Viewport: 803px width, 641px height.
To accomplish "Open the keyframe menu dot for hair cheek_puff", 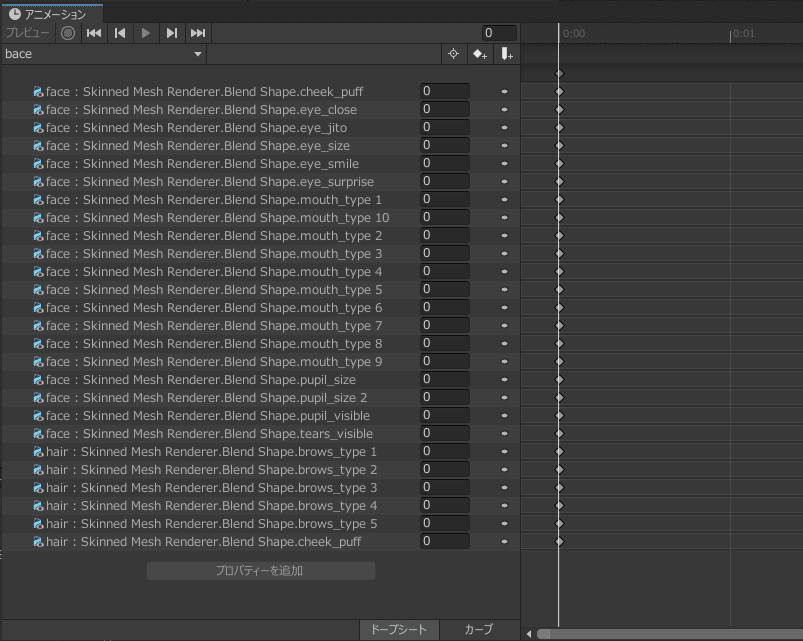I will click(x=504, y=541).
